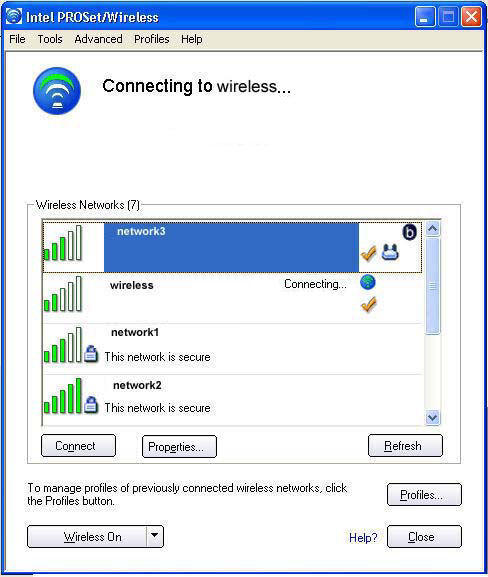Click the green globe connecting icon for wireless
Viewport: 488px width, 577px height.
pyautogui.click(x=368, y=282)
